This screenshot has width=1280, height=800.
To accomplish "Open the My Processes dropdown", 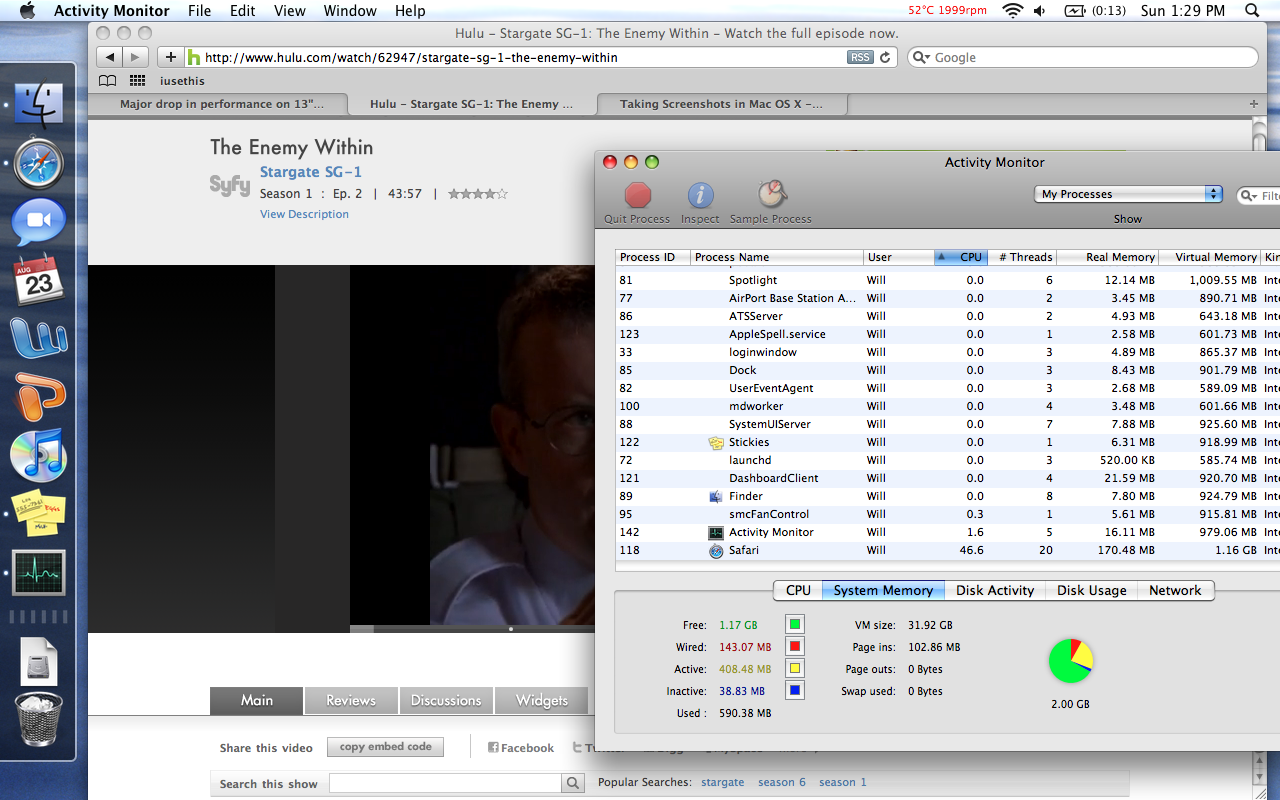I will pos(1128,194).
